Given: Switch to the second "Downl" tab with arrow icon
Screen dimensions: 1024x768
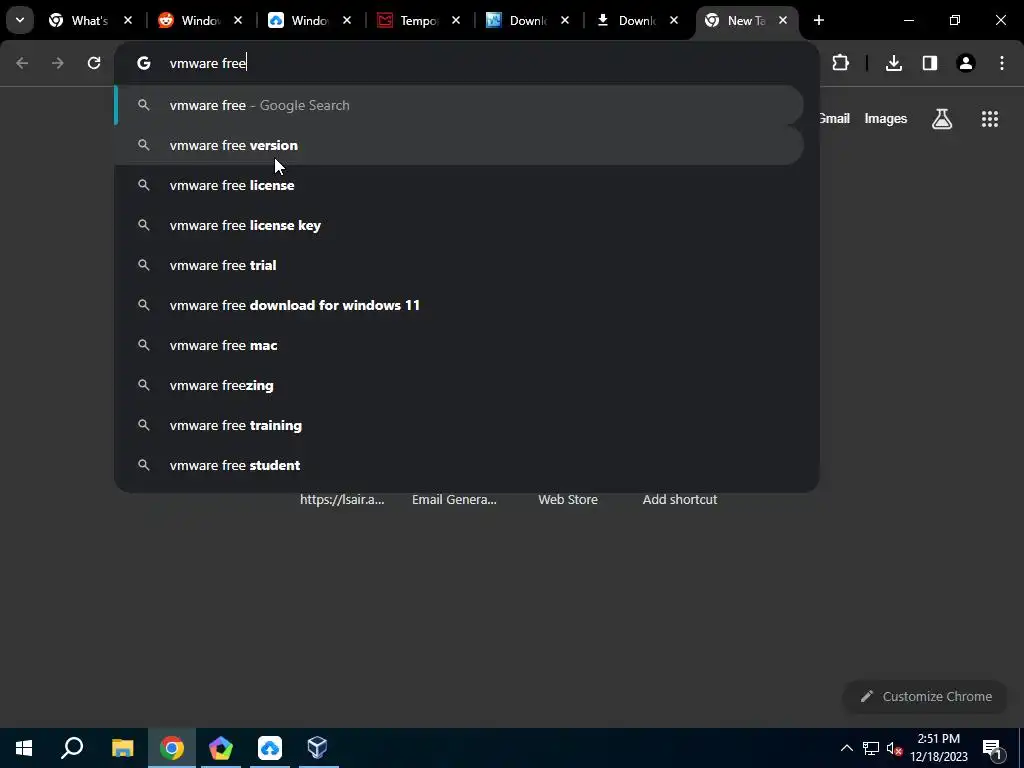Looking at the screenshot, I should [x=637, y=20].
